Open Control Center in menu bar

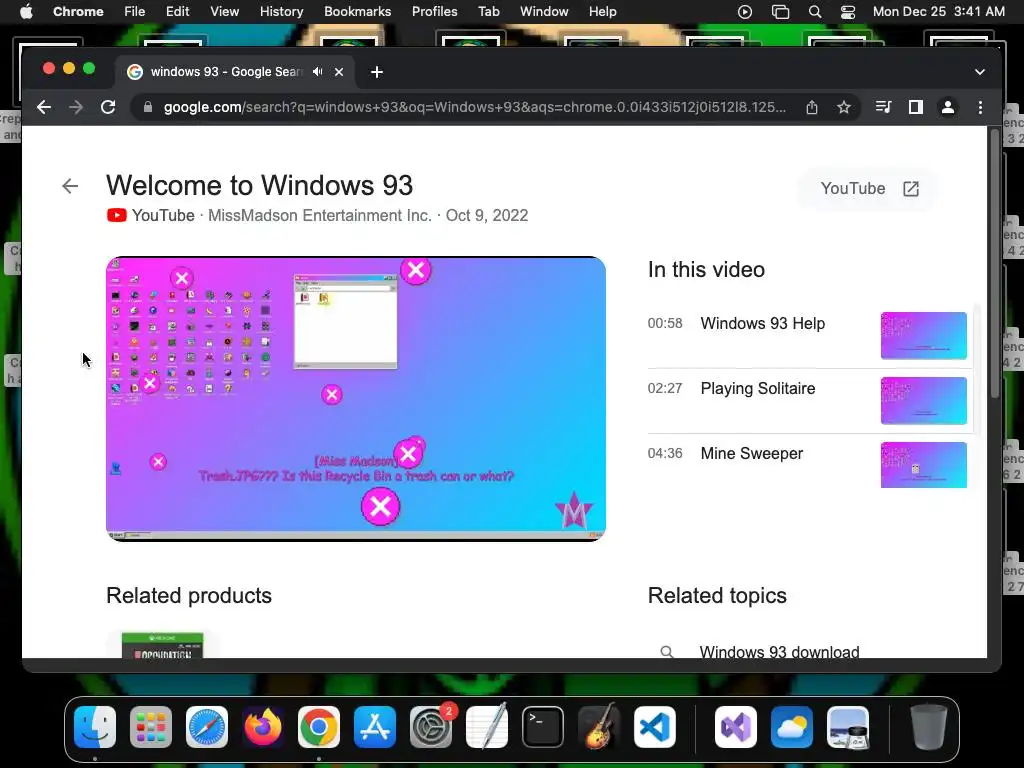[x=848, y=12]
